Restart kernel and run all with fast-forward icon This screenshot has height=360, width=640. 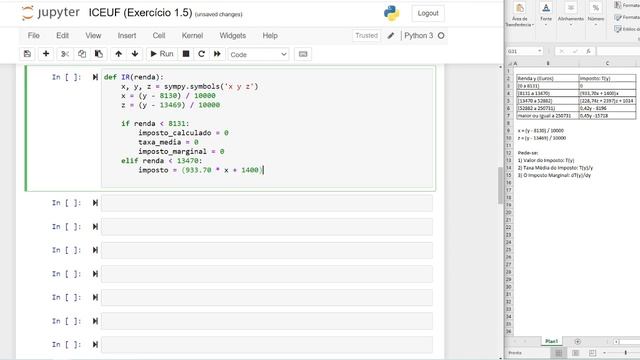point(217,54)
